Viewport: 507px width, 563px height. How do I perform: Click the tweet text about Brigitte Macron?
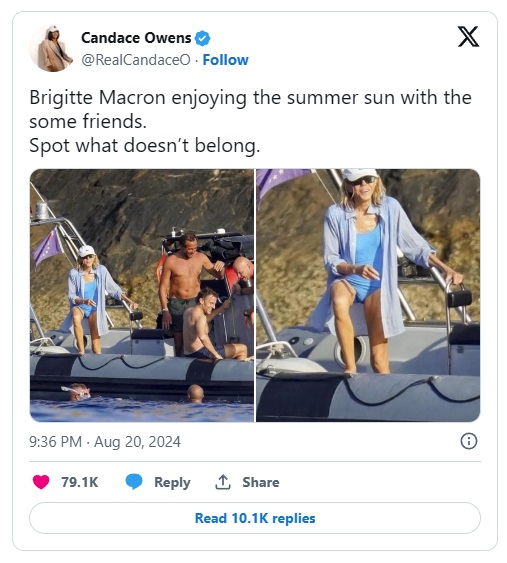pos(250,109)
